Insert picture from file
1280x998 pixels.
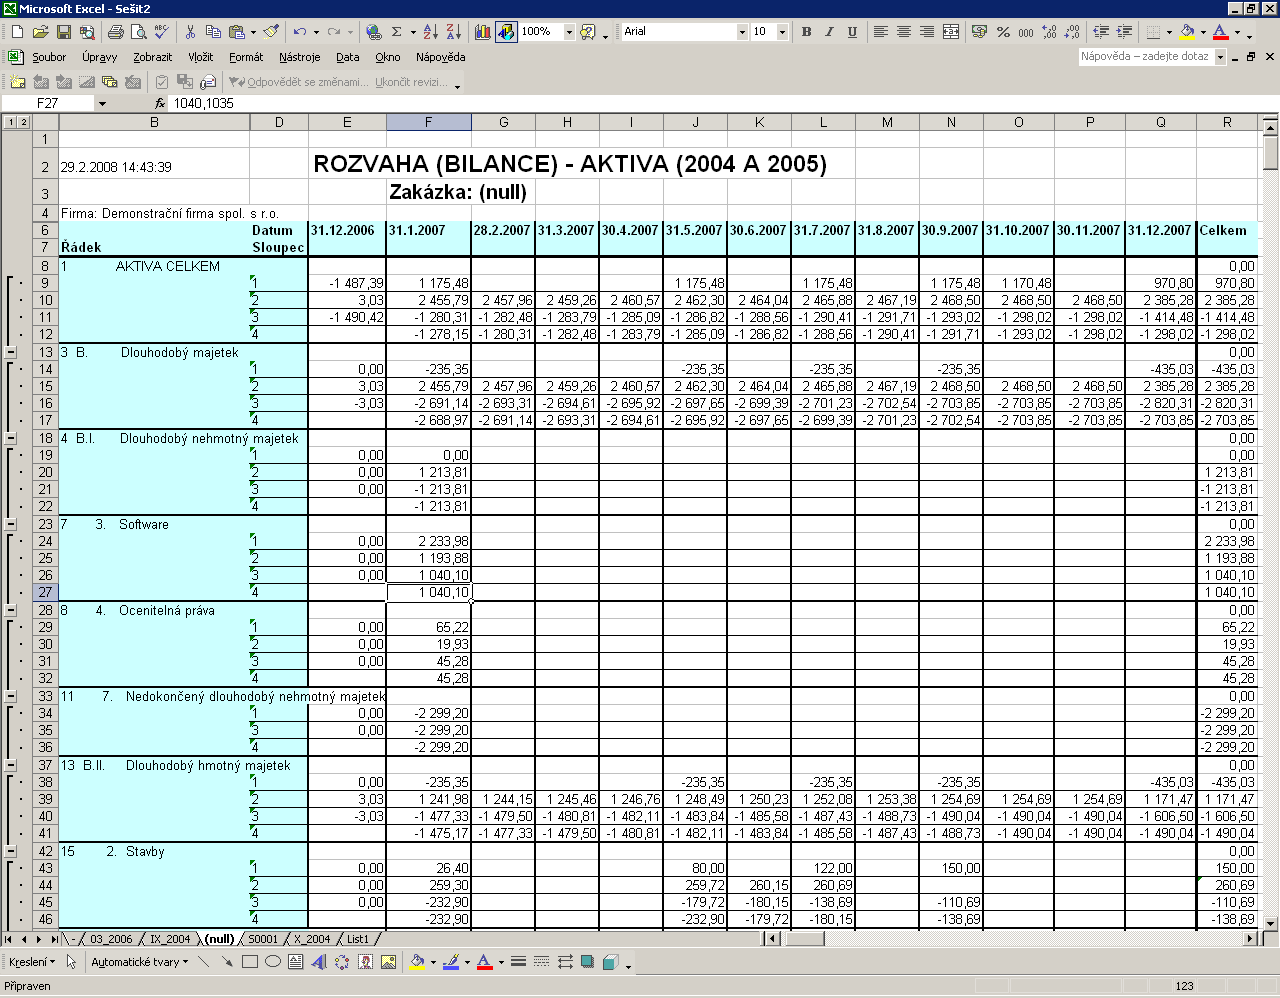[x=388, y=962]
